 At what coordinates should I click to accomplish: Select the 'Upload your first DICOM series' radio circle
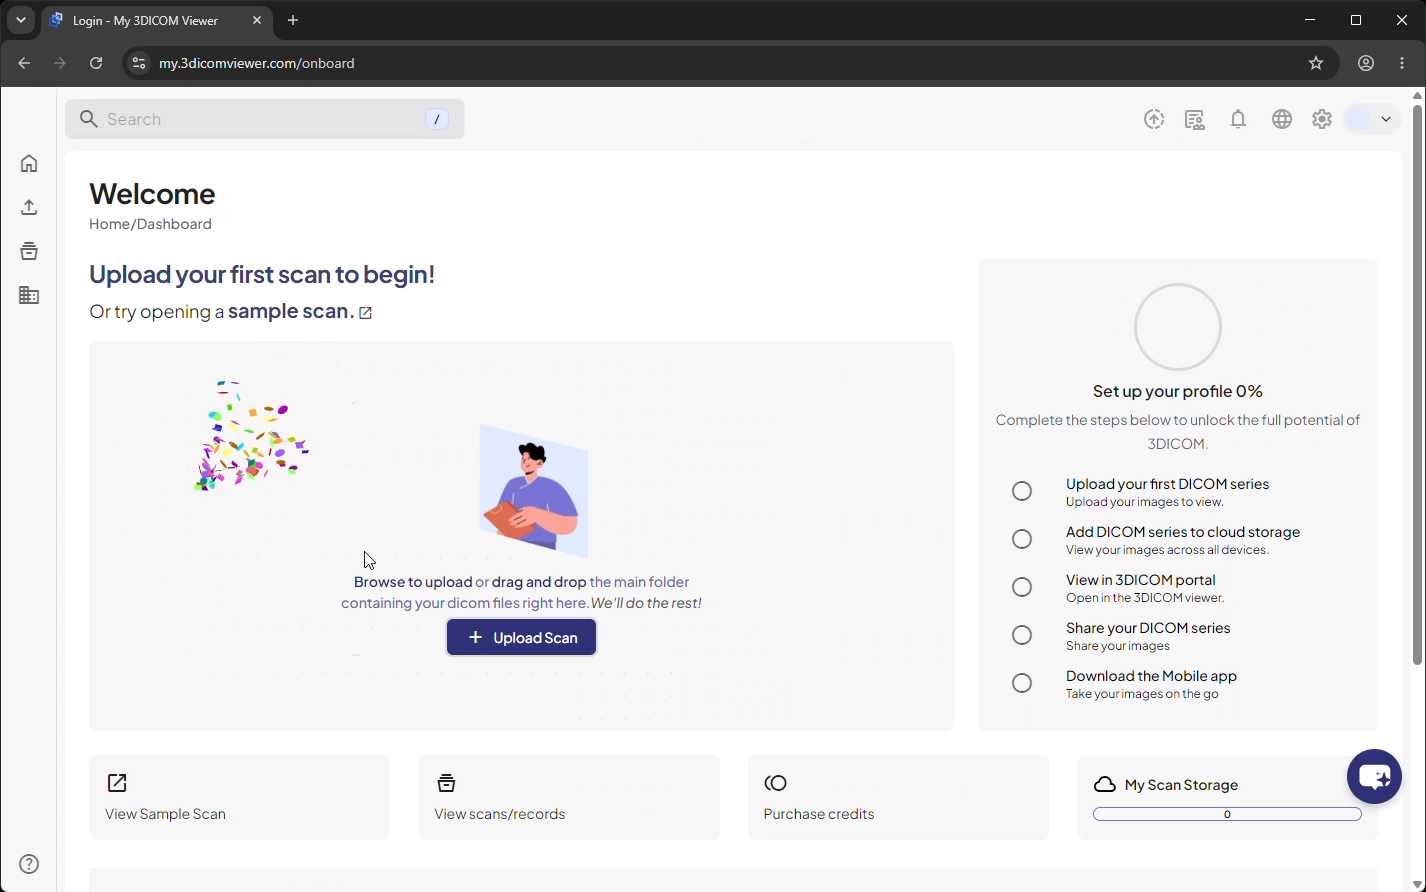pos(1022,491)
